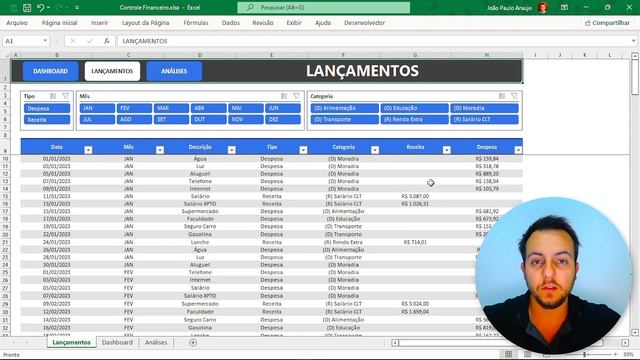
Task: Open the Página Inicial tab
Action: pos(60,23)
